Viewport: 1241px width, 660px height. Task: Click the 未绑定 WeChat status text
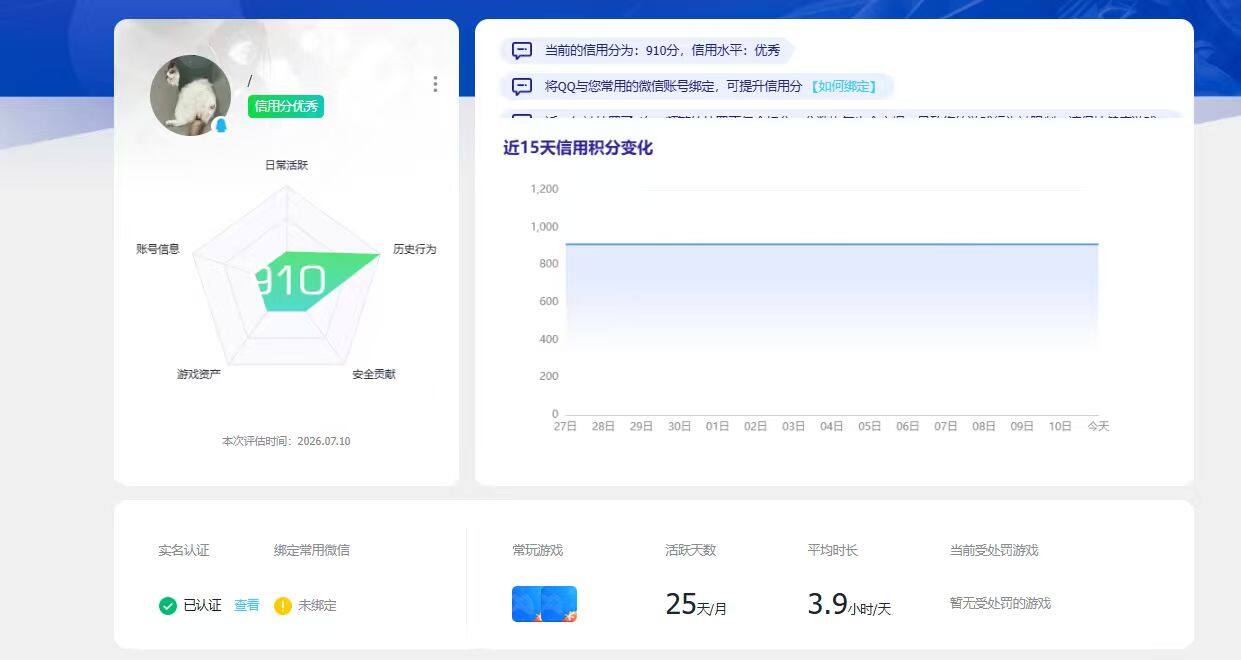coord(317,605)
